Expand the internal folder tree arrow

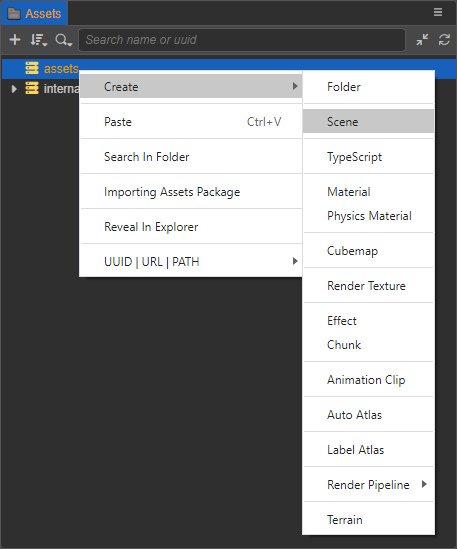tap(14, 89)
